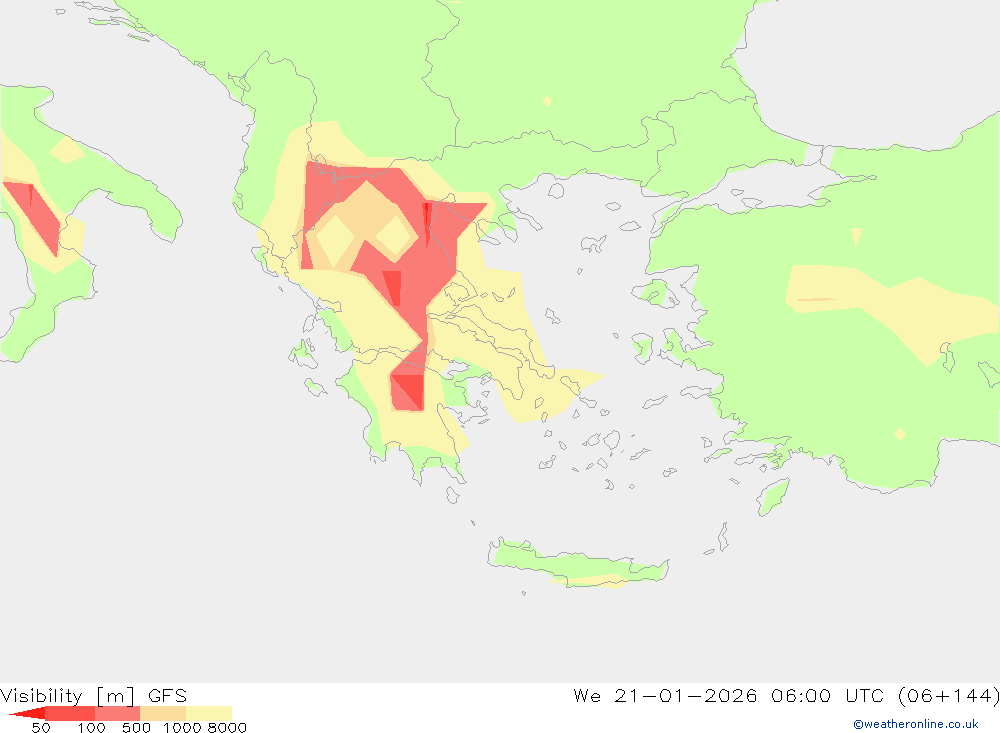Screen dimensions: 1000x733
Task: Select the 1000-8000 m yellow legend swatch
Action: (x=209, y=713)
